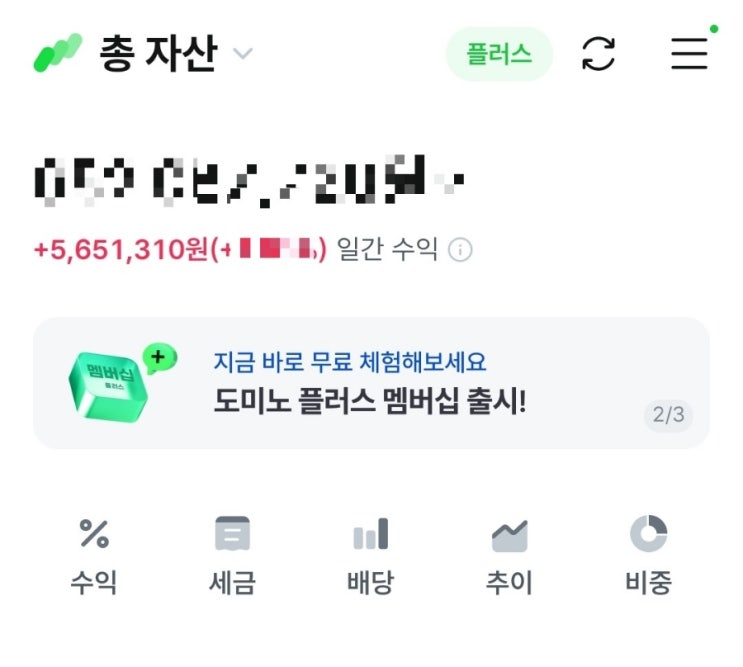Tap the 2/3 banner page indicator
The image size is (743, 667).
668,415
